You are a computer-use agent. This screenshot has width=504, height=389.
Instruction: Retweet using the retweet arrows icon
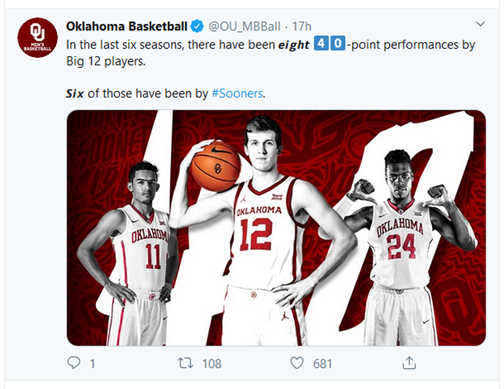(x=185, y=363)
